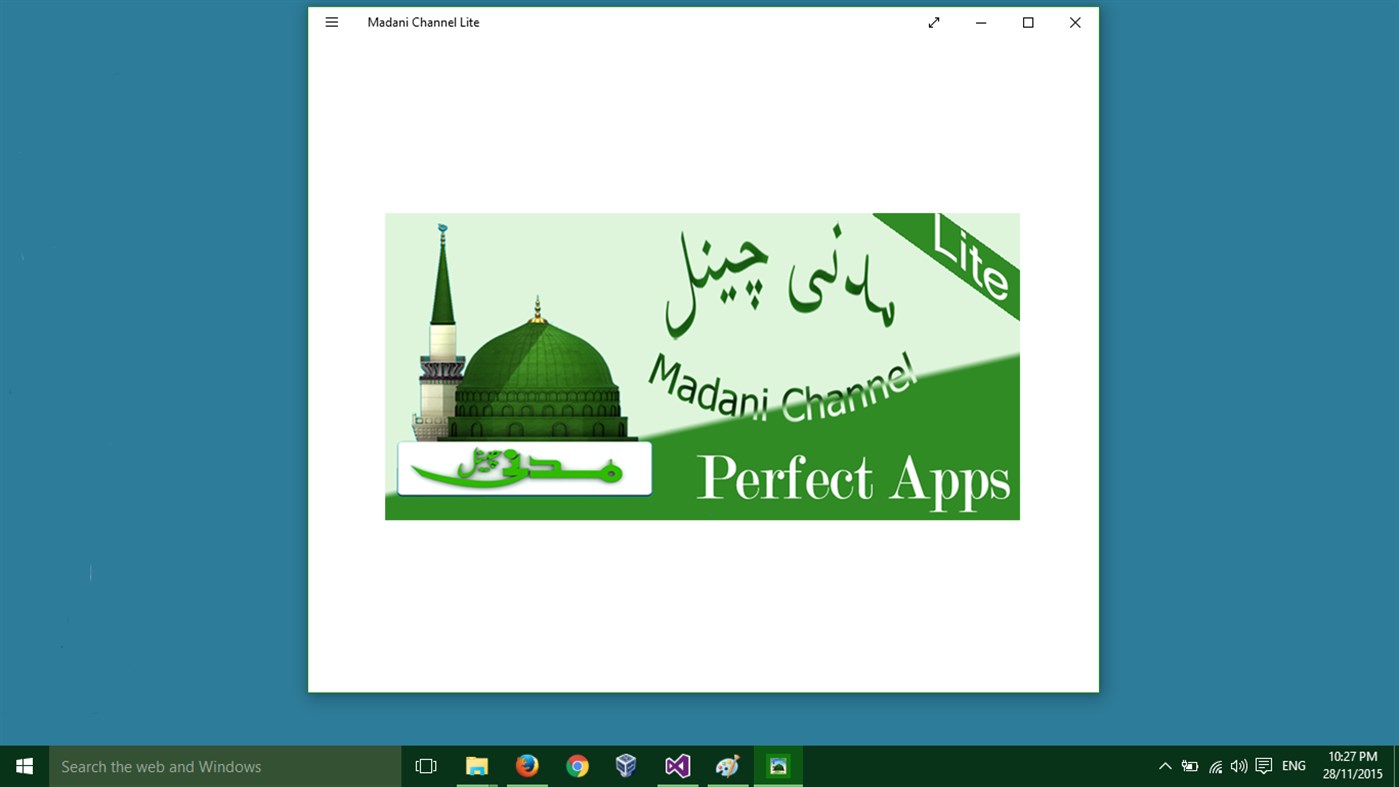Launch Paint from the taskbar
Screen dimensions: 1399x787
(x=727, y=765)
